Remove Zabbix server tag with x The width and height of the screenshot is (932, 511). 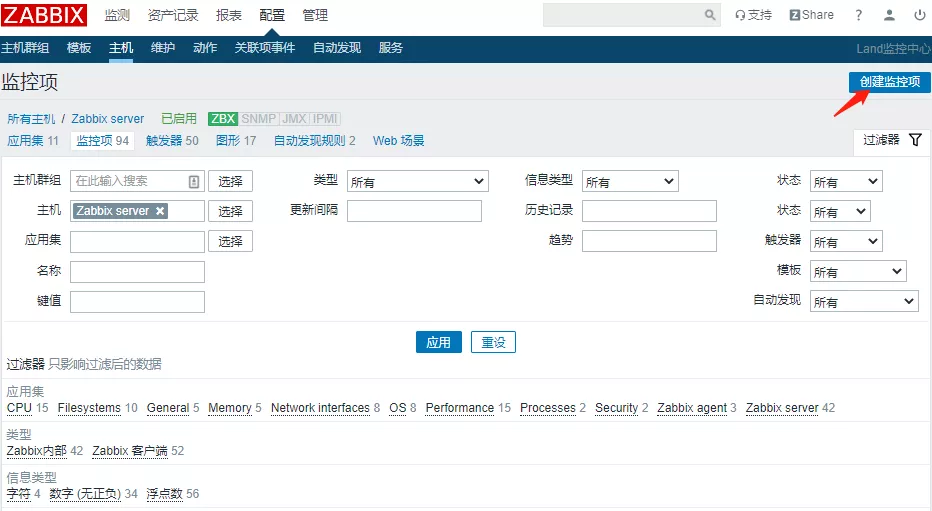point(160,211)
